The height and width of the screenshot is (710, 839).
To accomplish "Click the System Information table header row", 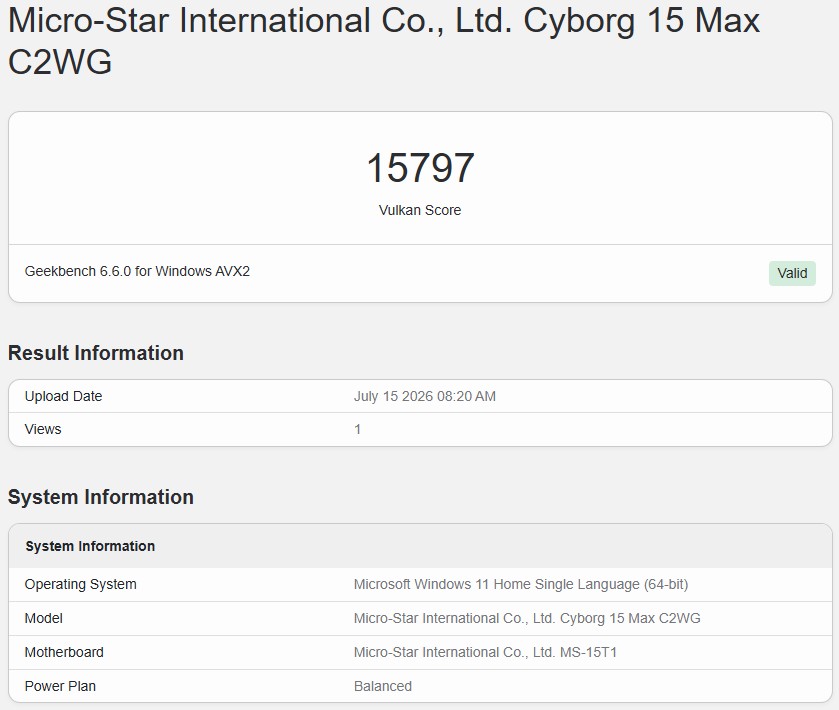I will tap(420, 546).
